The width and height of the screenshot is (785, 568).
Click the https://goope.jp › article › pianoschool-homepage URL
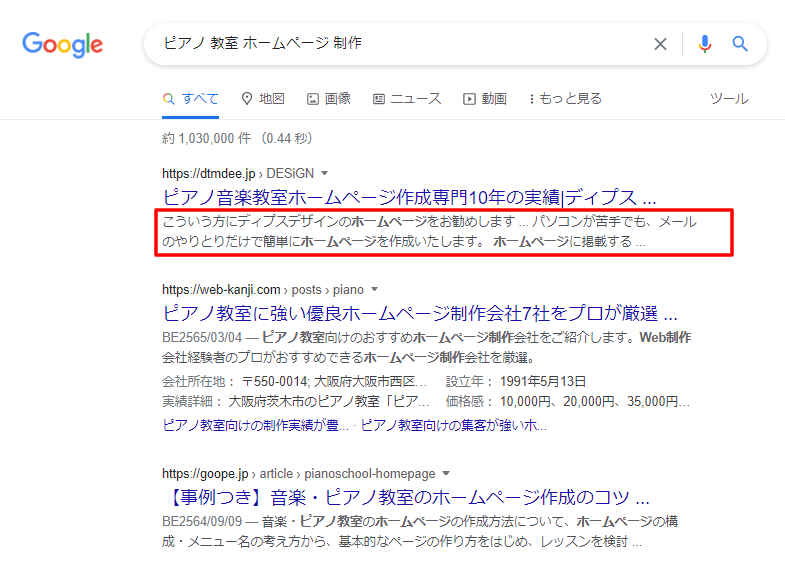(299, 473)
